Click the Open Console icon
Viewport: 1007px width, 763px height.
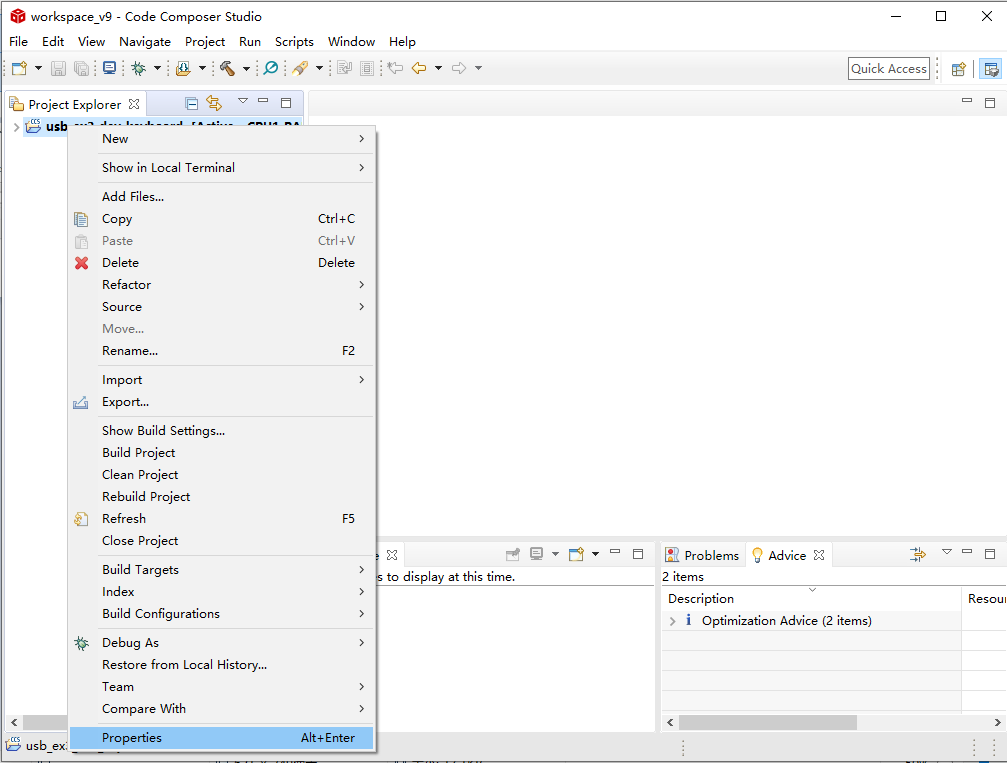[577, 554]
